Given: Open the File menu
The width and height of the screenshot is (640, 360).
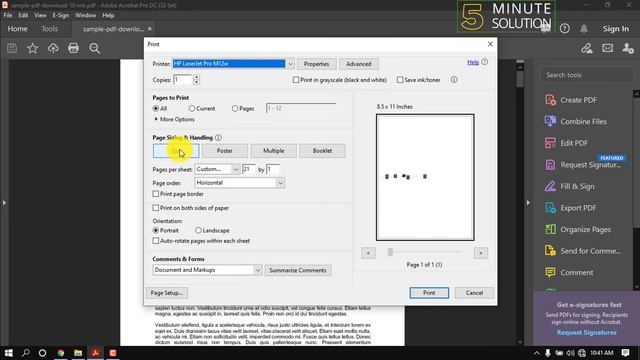Looking at the screenshot, I should (8, 15).
